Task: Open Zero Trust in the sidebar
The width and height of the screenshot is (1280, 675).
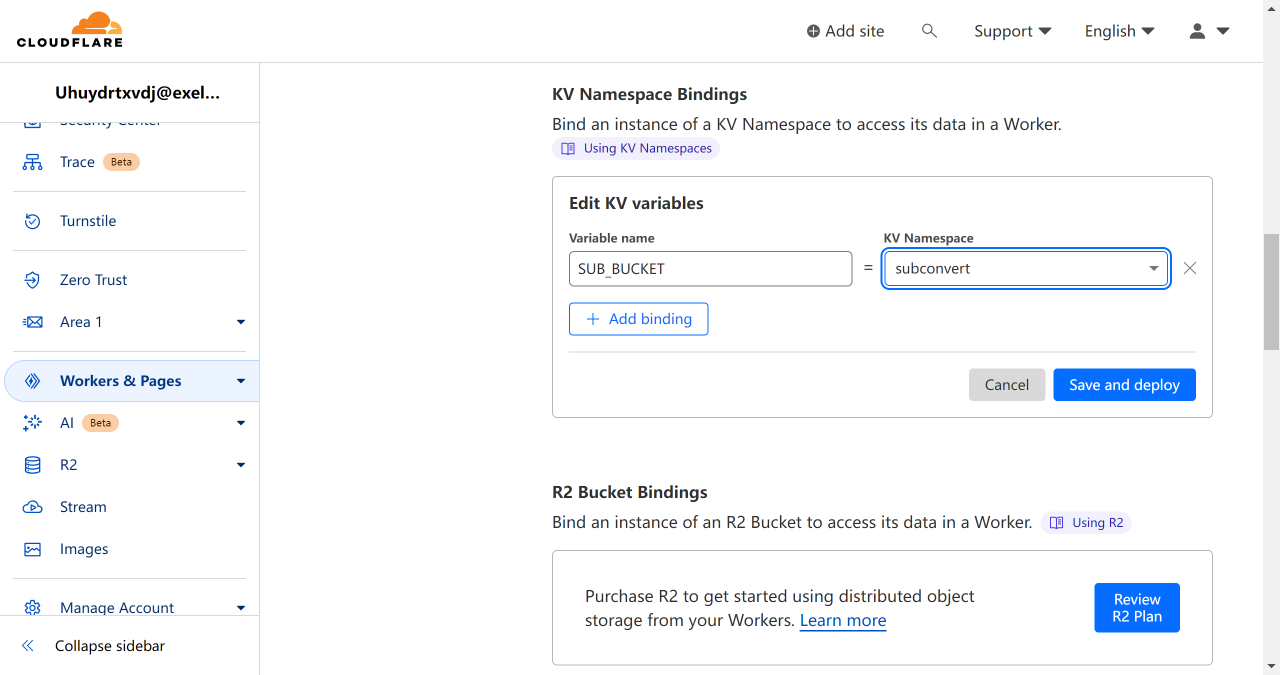Action: [93, 280]
